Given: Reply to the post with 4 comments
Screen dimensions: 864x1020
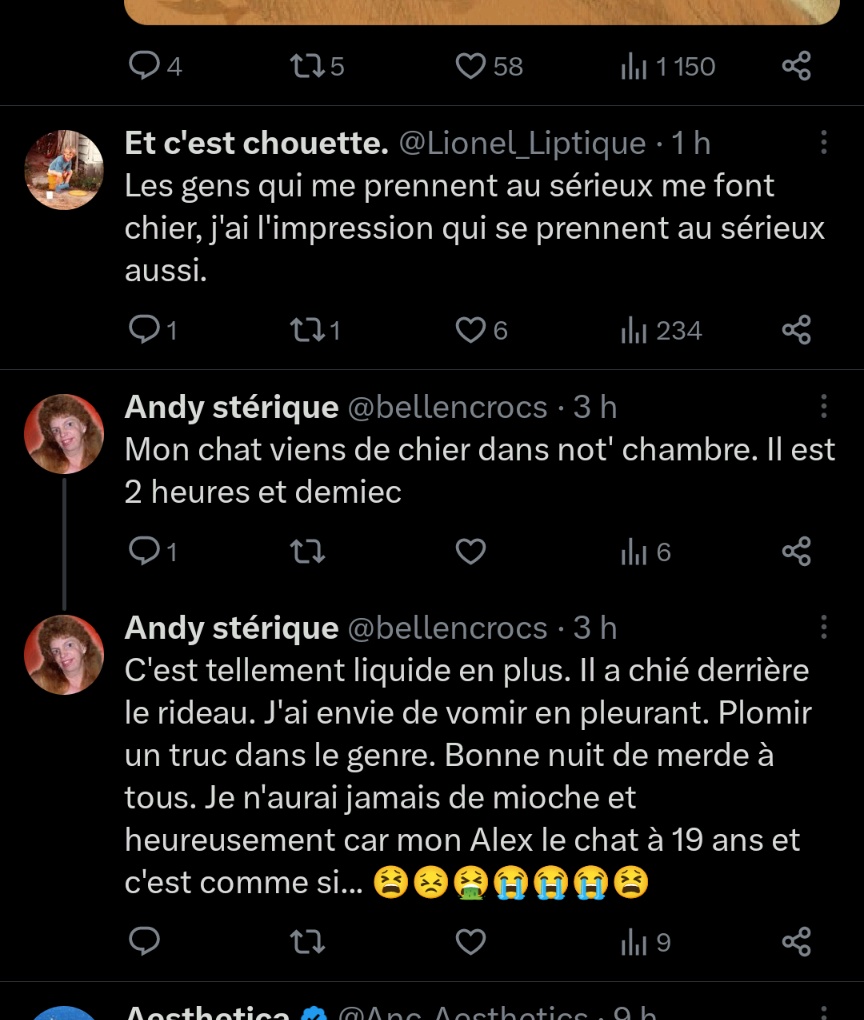Looking at the screenshot, I should [145, 66].
